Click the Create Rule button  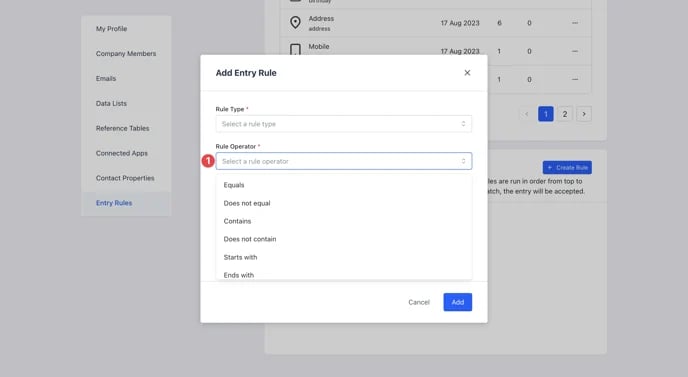(x=567, y=167)
